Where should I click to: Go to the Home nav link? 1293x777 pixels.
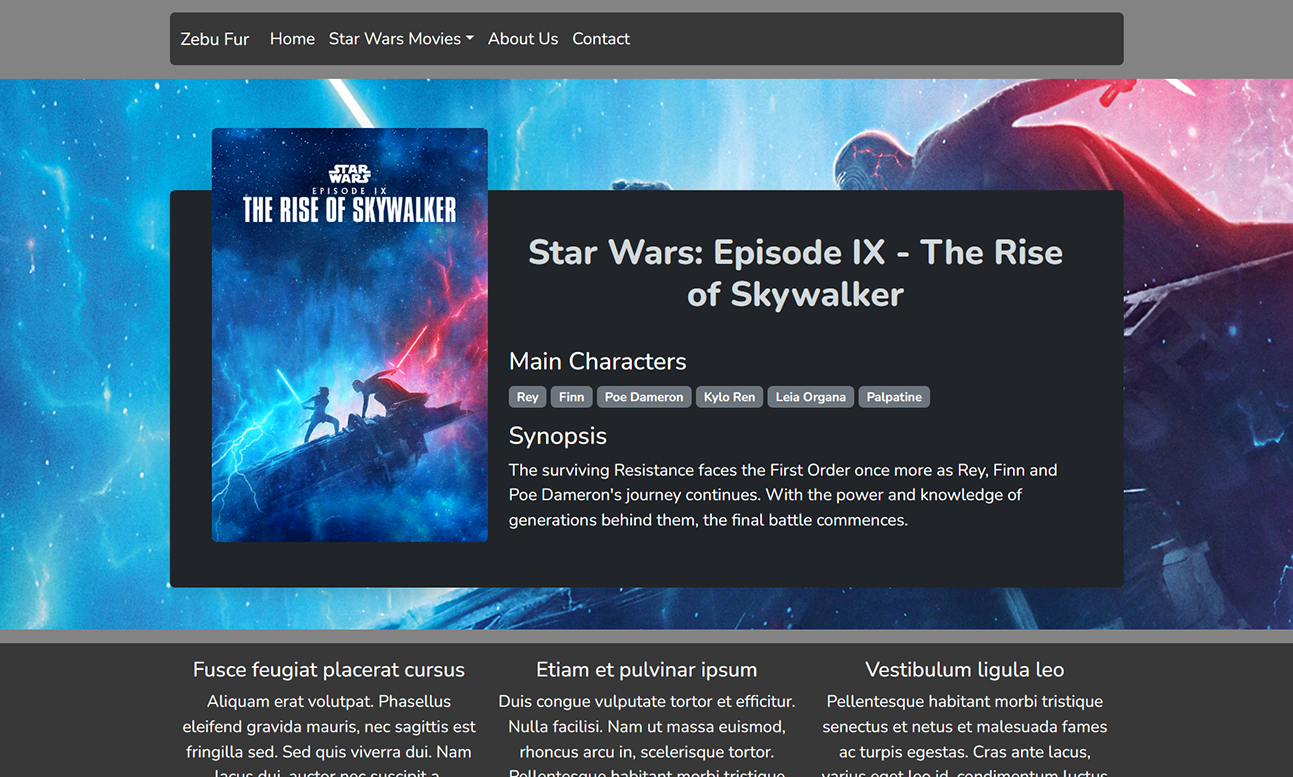pyautogui.click(x=292, y=39)
